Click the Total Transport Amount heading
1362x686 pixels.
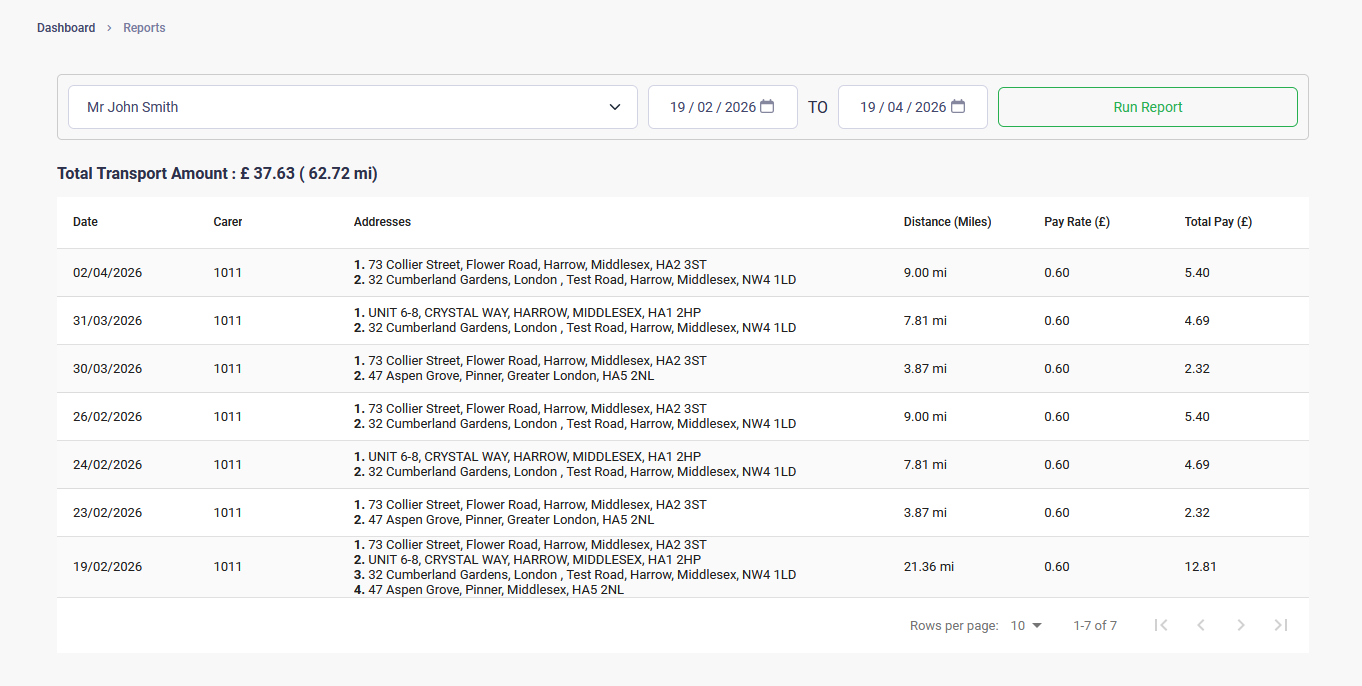pyautogui.click(x=217, y=173)
